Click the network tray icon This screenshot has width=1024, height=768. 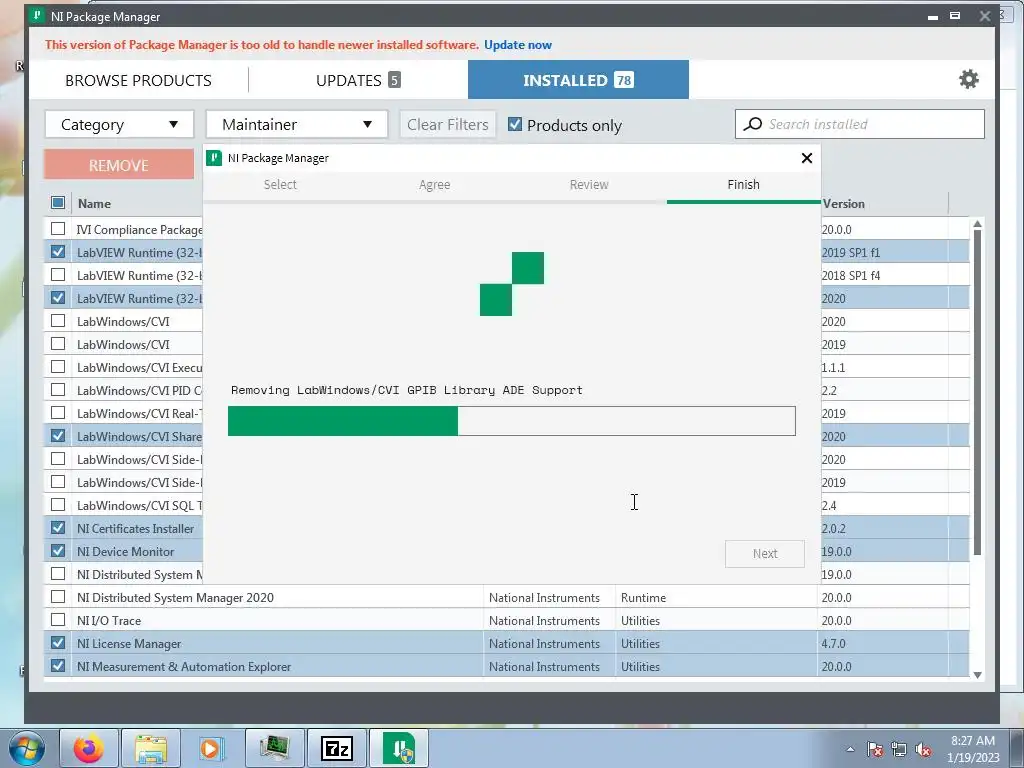(x=899, y=749)
